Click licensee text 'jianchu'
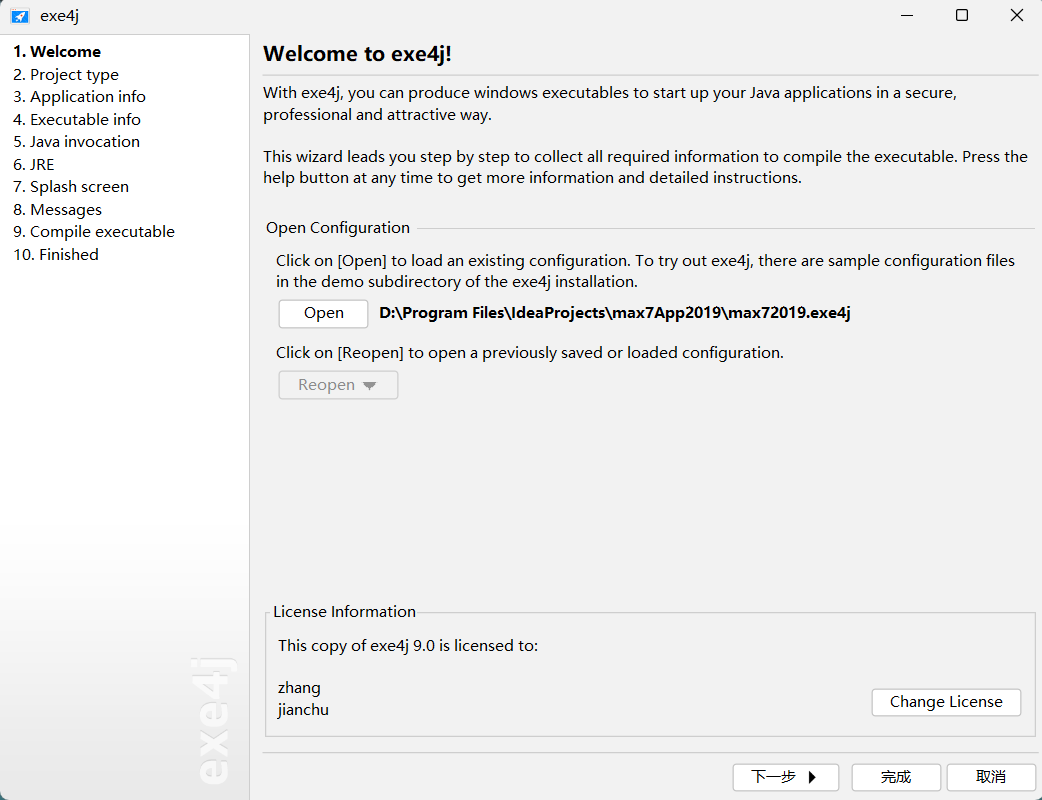Viewport: 1042px width, 800px height. click(x=303, y=710)
